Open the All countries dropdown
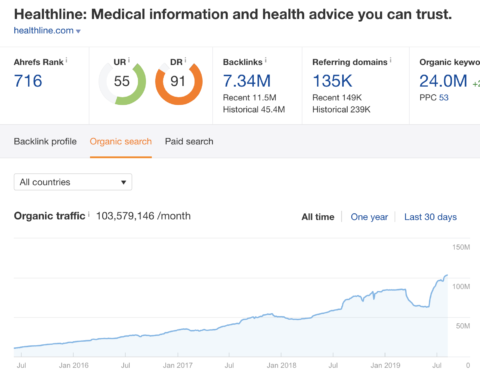 click(x=73, y=182)
